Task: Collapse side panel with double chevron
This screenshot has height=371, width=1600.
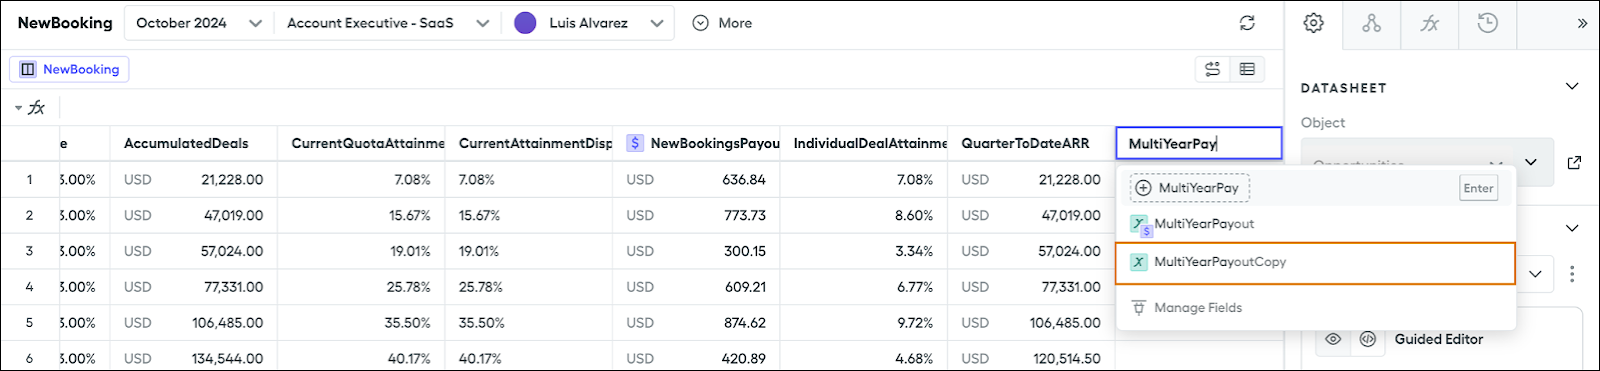Action: pos(1582,23)
